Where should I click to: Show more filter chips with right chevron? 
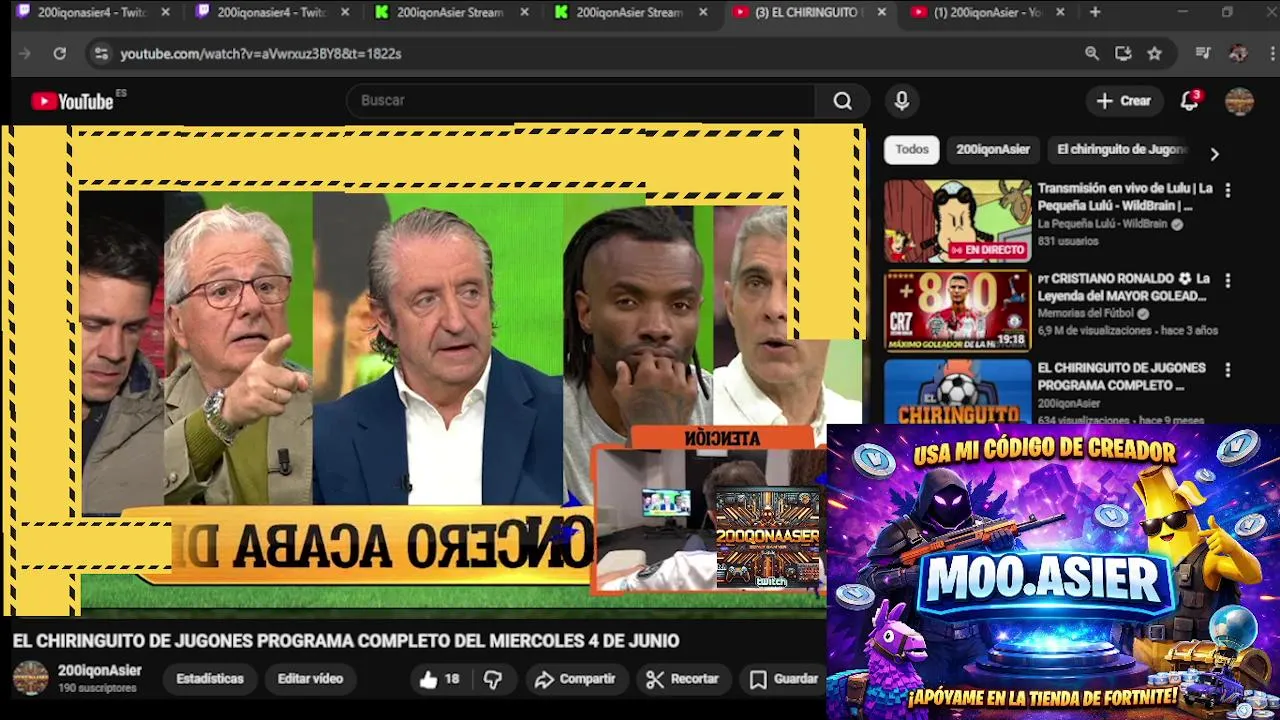[1214, 154]
